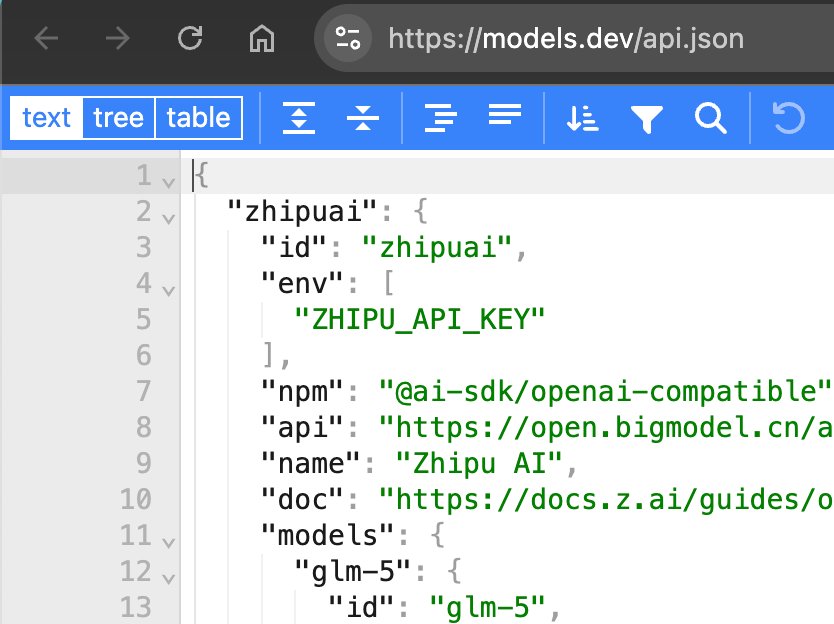Click the "api" key on line 8
This screenshot has width=834, height=624.
coord(302,428)
